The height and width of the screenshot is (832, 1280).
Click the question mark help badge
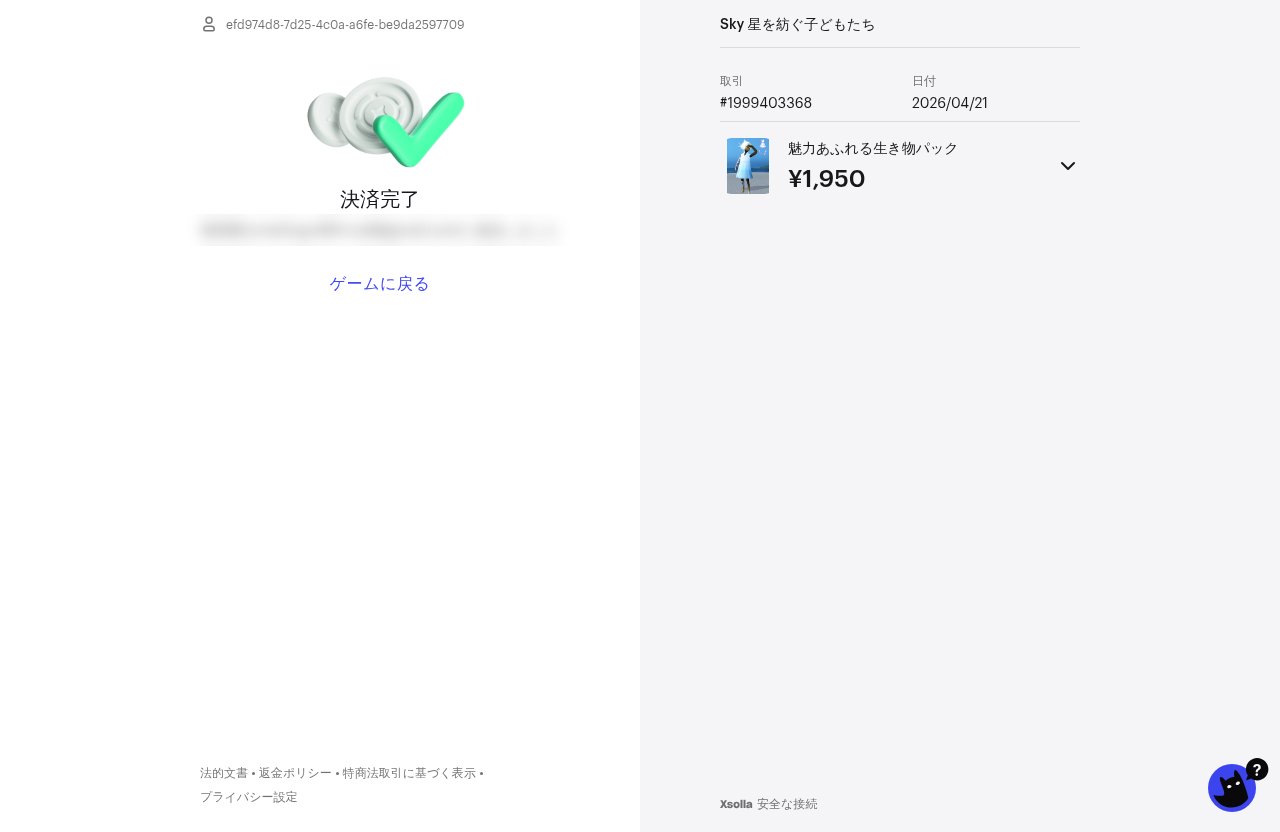(1257, 769)
